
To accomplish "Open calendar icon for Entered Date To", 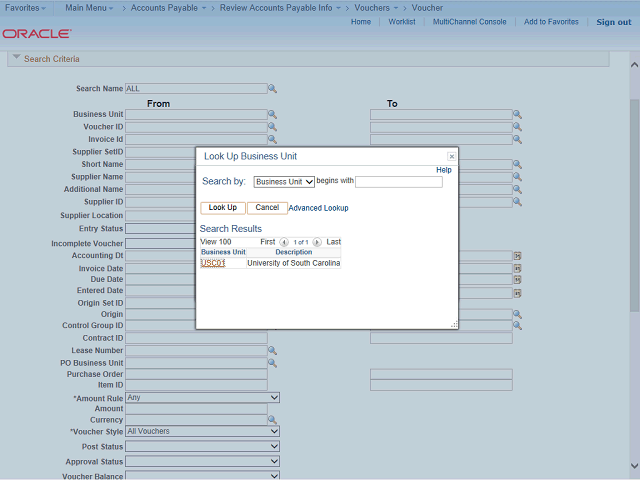I will point(518,293).
